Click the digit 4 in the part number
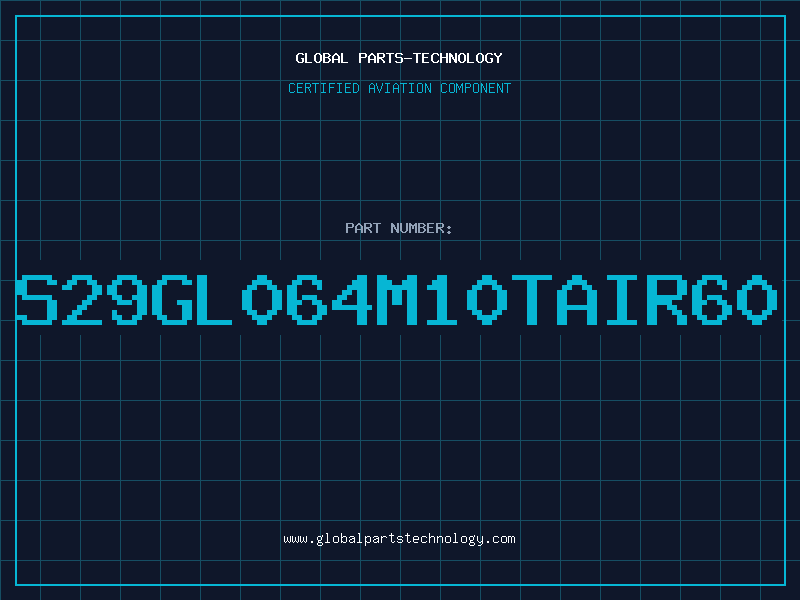Image resolution: width=800 pixels, height=600 pixels. tap(352, 299)
